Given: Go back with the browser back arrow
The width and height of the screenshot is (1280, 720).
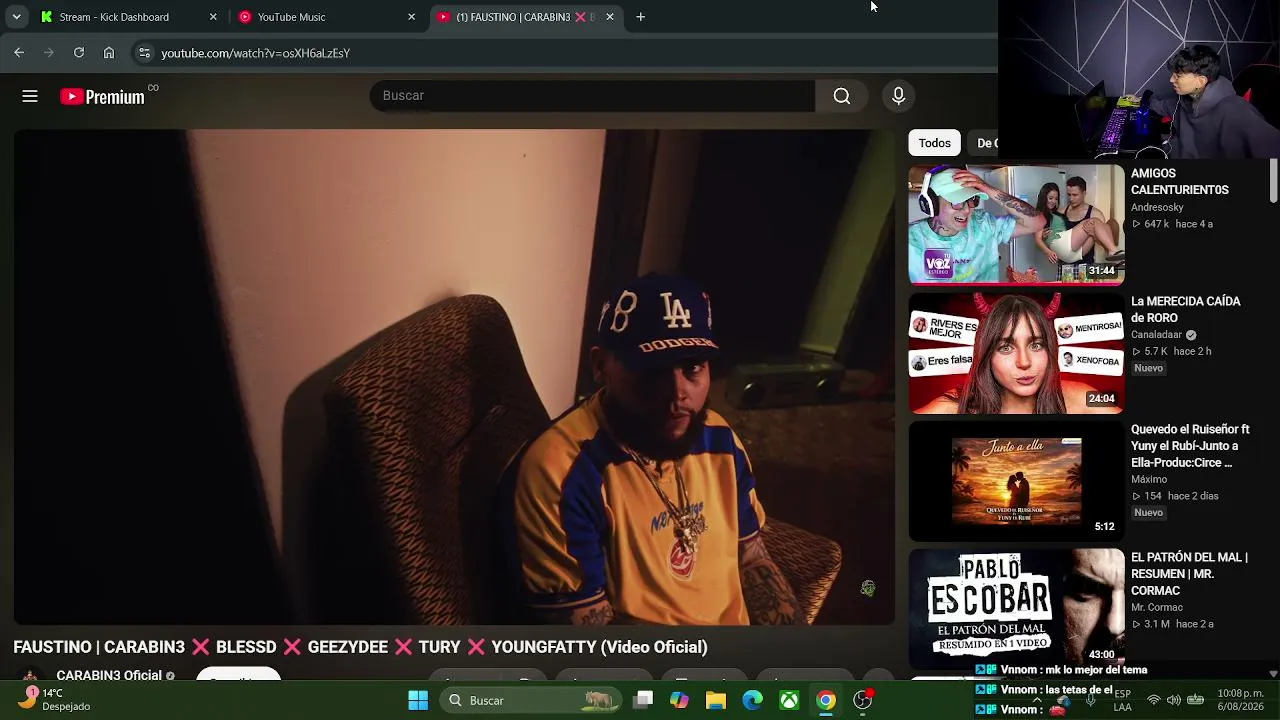Looking at the screenshot, I should [19, 53].
